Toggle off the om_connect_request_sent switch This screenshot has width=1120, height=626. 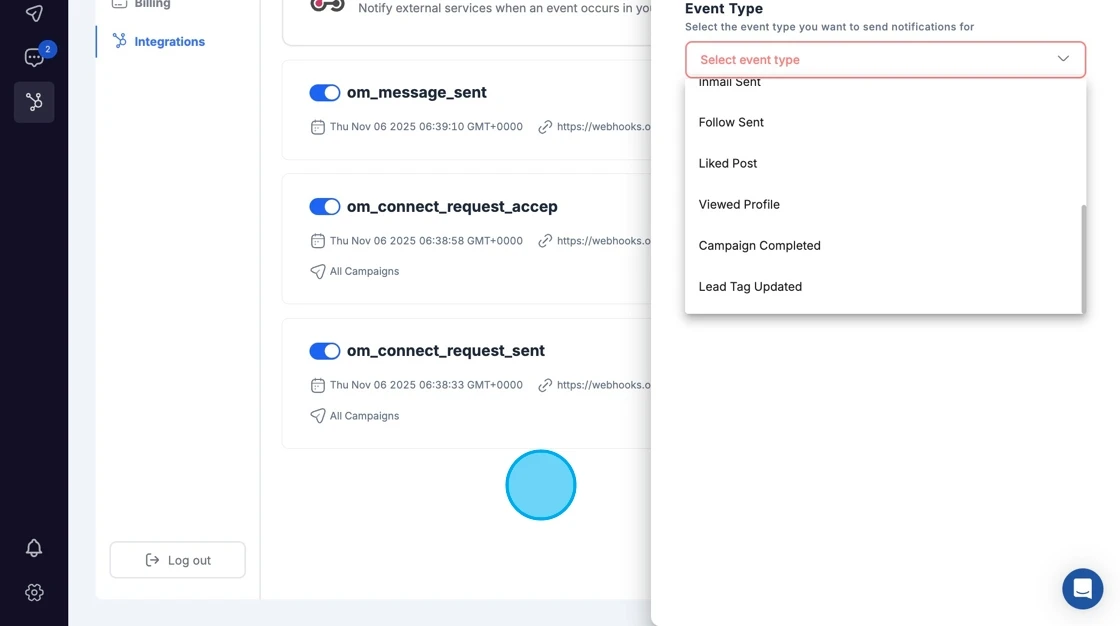point(325,351)
